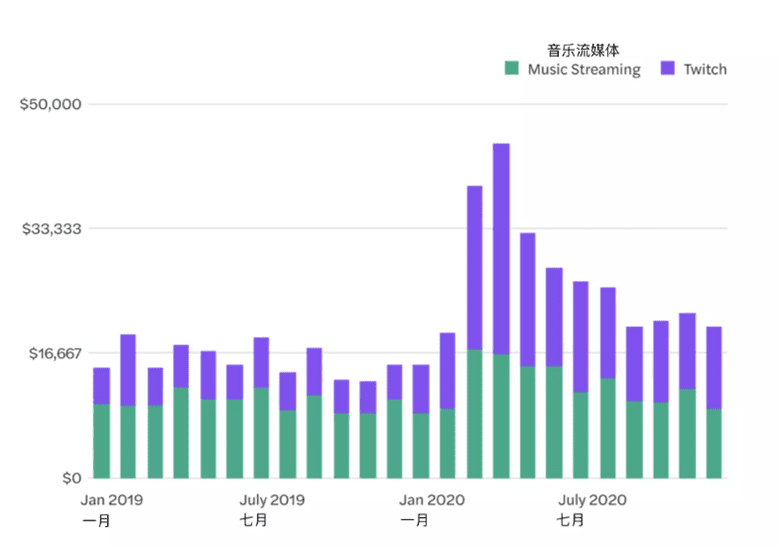Click the purple Twitch legend swatch
779x548 pixels.
tap(668, 69)
